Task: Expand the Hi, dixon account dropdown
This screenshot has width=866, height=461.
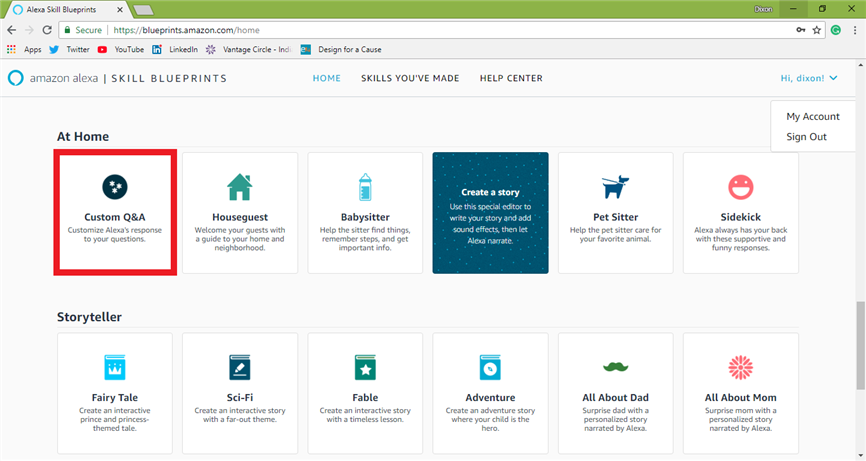Action: [808, 78]
